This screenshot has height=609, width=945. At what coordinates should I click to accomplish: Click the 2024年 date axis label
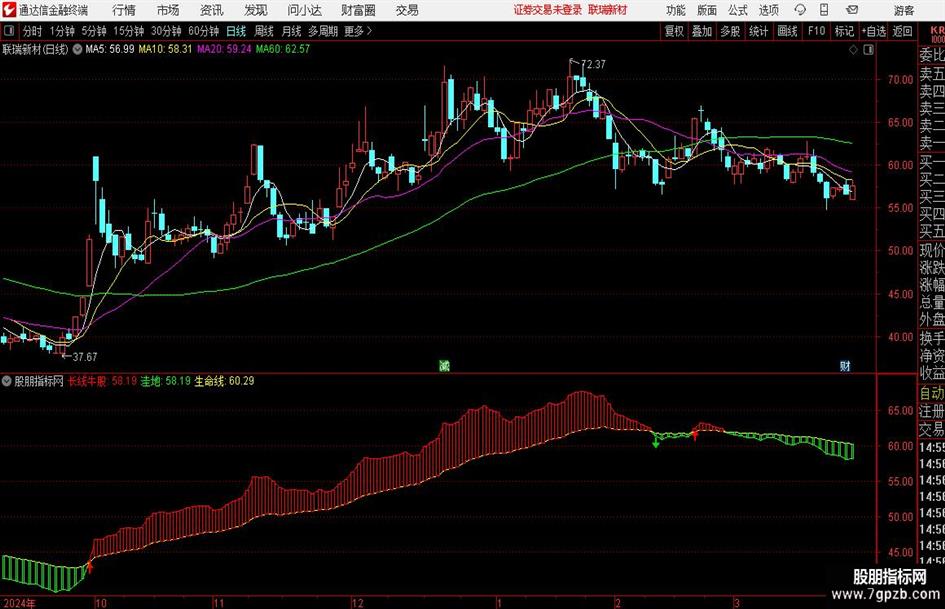tap(19, 603)
